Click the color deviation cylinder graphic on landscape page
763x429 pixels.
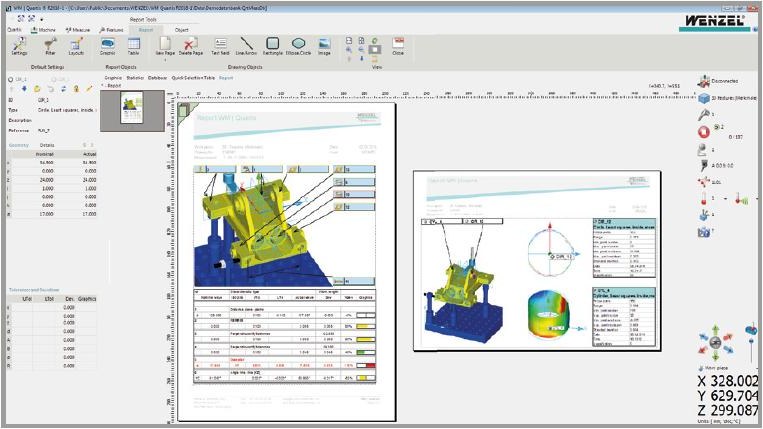point(550,315)
